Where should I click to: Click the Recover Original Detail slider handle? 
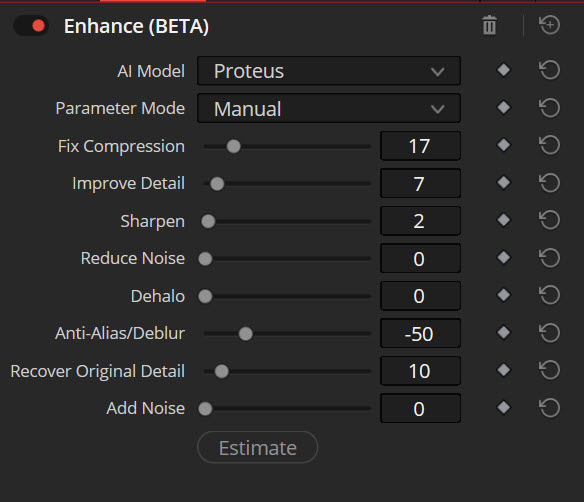(222, 371)
